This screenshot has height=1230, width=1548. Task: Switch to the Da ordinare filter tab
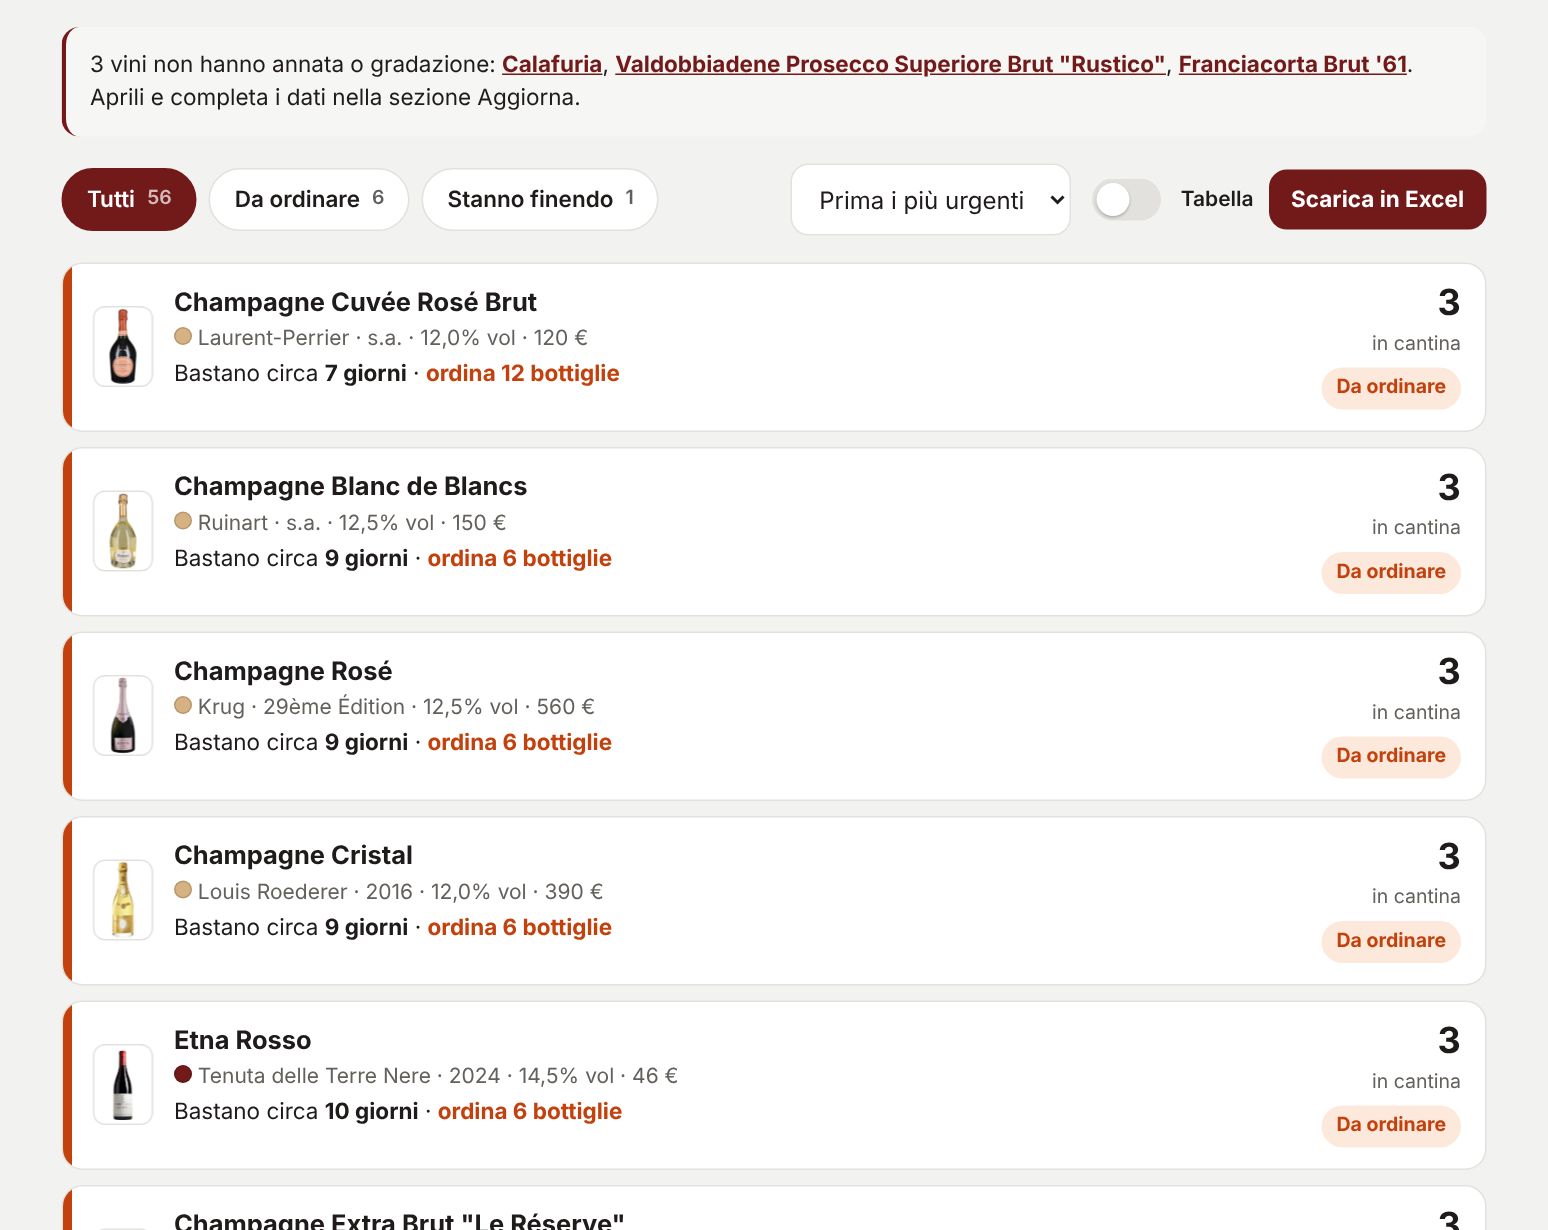[x=309, y=199]
